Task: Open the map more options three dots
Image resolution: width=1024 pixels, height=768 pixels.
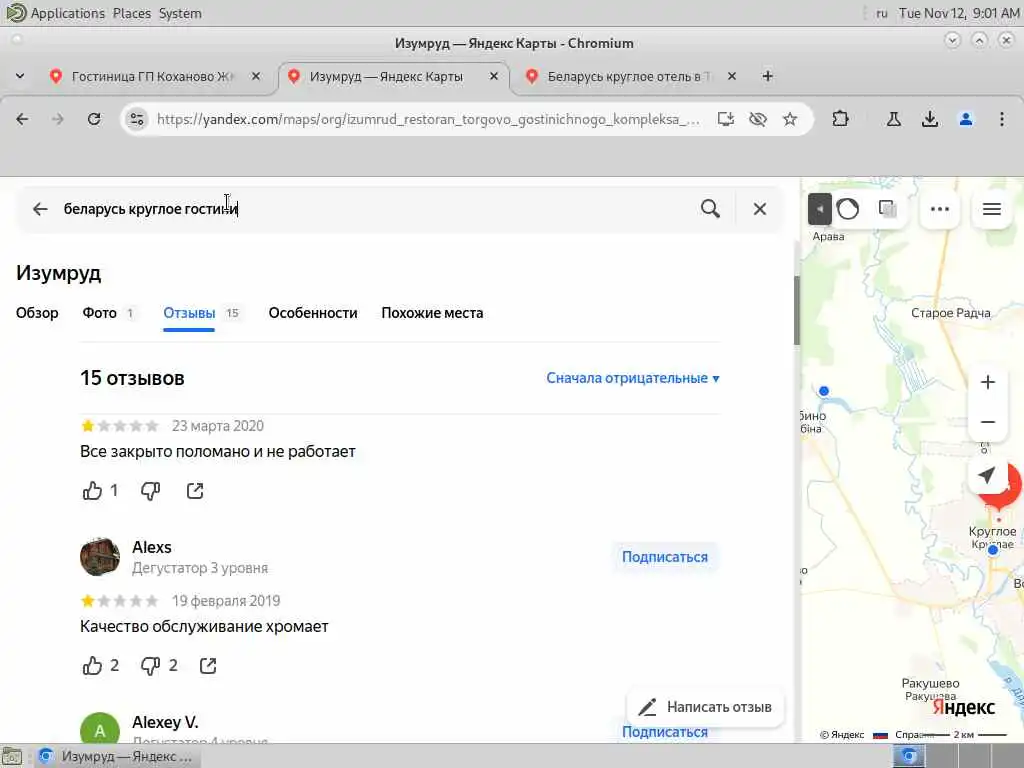Action: (939, 209)
